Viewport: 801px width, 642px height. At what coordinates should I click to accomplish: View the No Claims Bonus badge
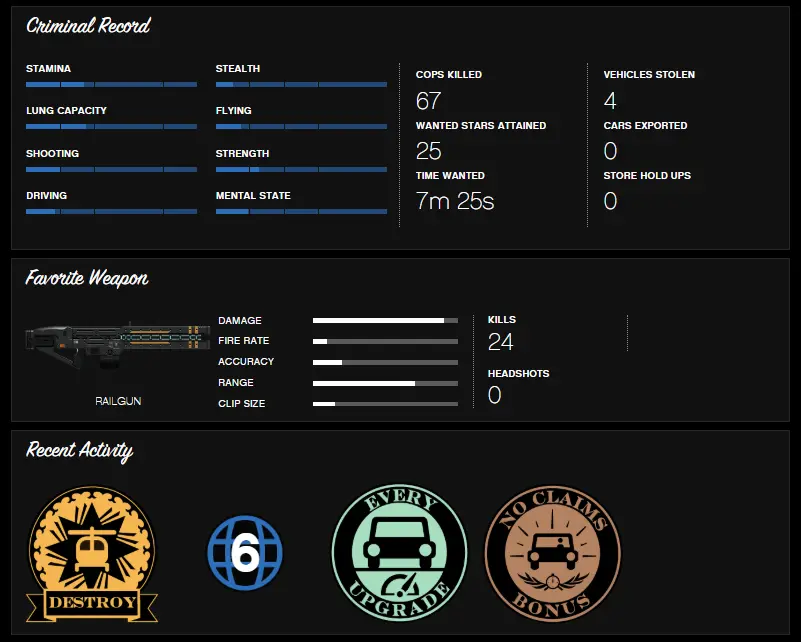point(553,554)
